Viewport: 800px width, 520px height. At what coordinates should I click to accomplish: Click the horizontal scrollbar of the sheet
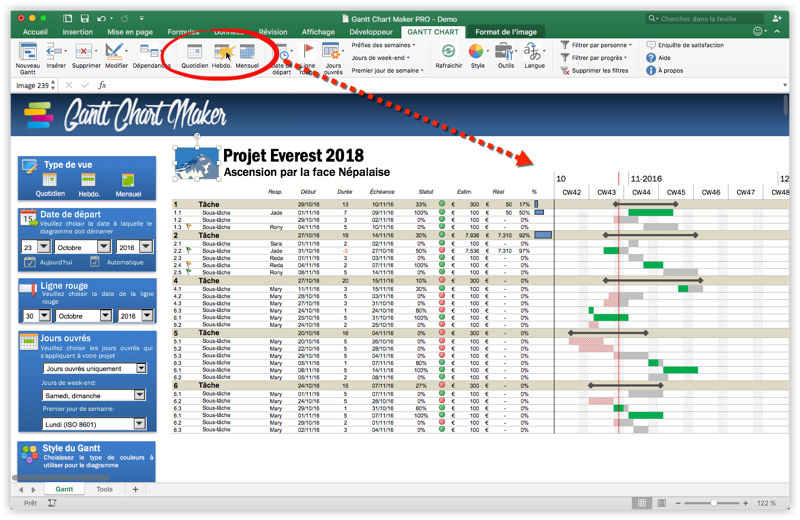[x=61, y=478]
